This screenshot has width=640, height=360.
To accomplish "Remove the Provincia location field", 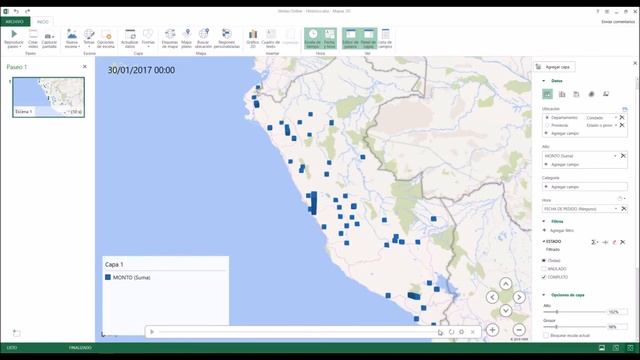I will pyautogui.click(x=622, y=125).
